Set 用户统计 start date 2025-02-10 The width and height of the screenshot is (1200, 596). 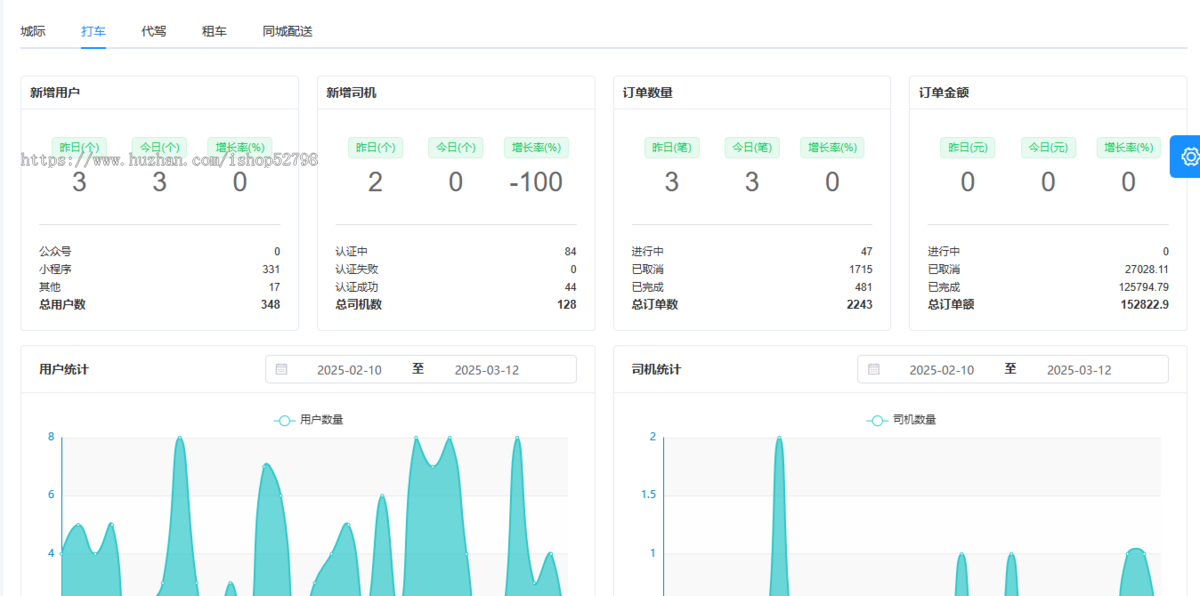[x=349, y=370]
